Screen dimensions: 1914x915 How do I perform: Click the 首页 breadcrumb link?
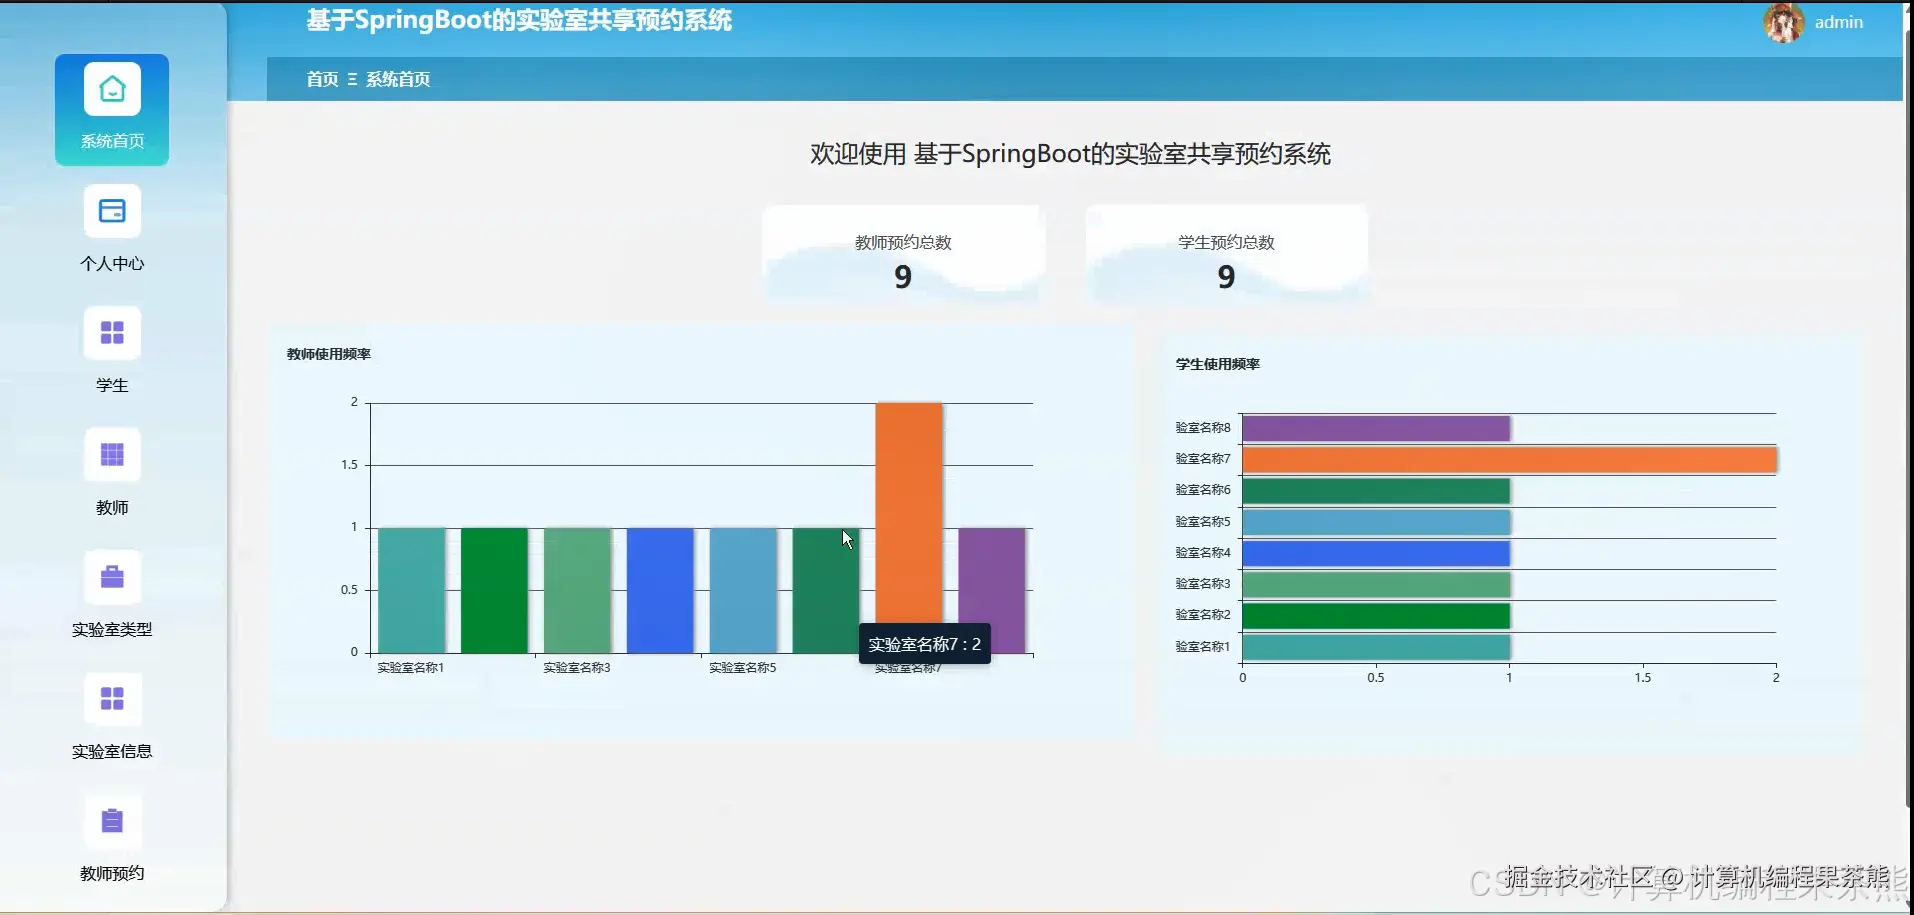(x=321, y=79)
